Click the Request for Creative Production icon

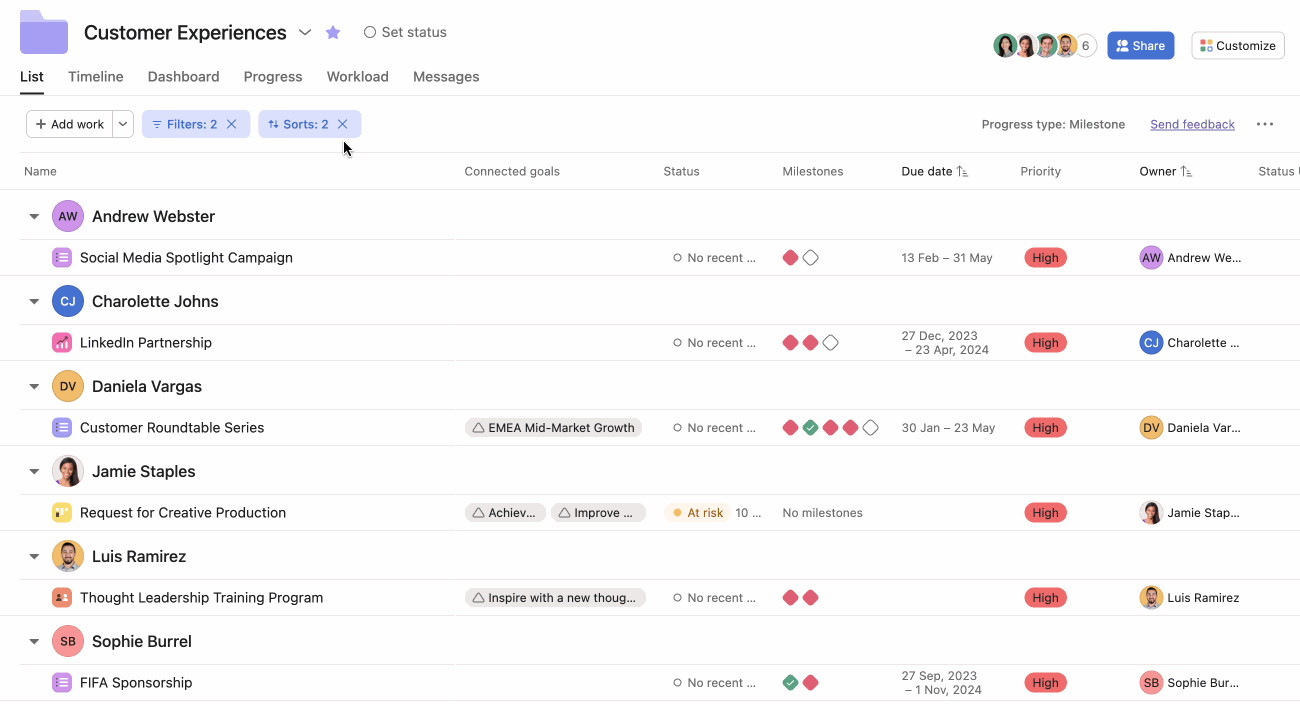[62, 513]
